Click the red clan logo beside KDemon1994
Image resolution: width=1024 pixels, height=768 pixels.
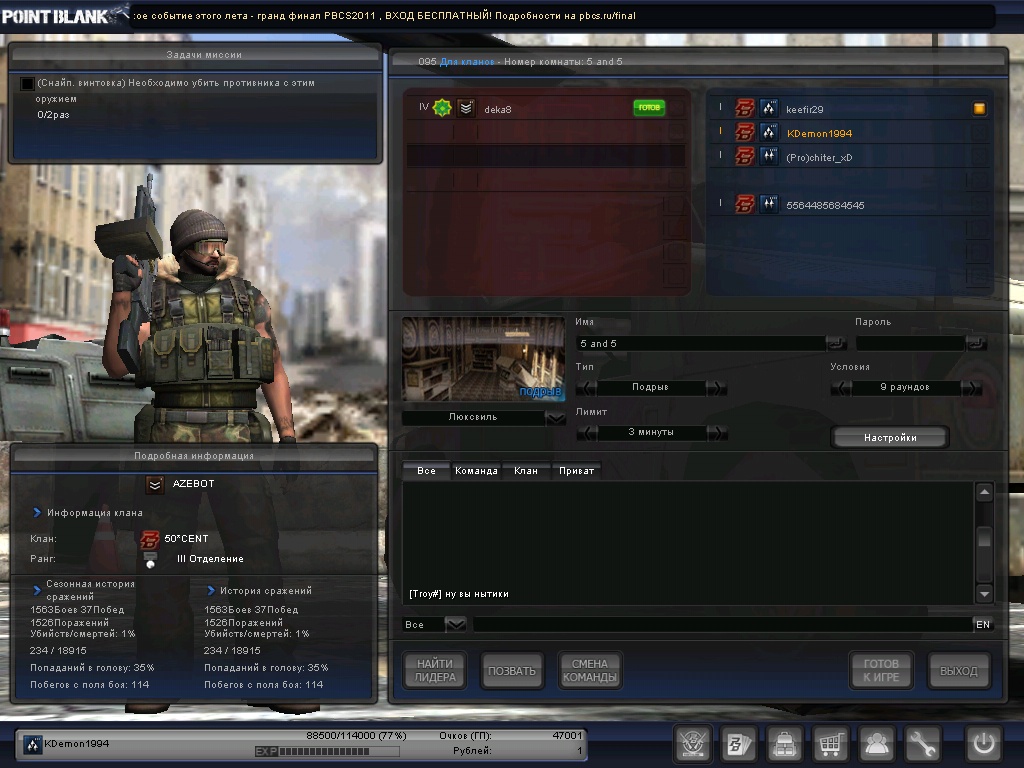tap(744, 133)
